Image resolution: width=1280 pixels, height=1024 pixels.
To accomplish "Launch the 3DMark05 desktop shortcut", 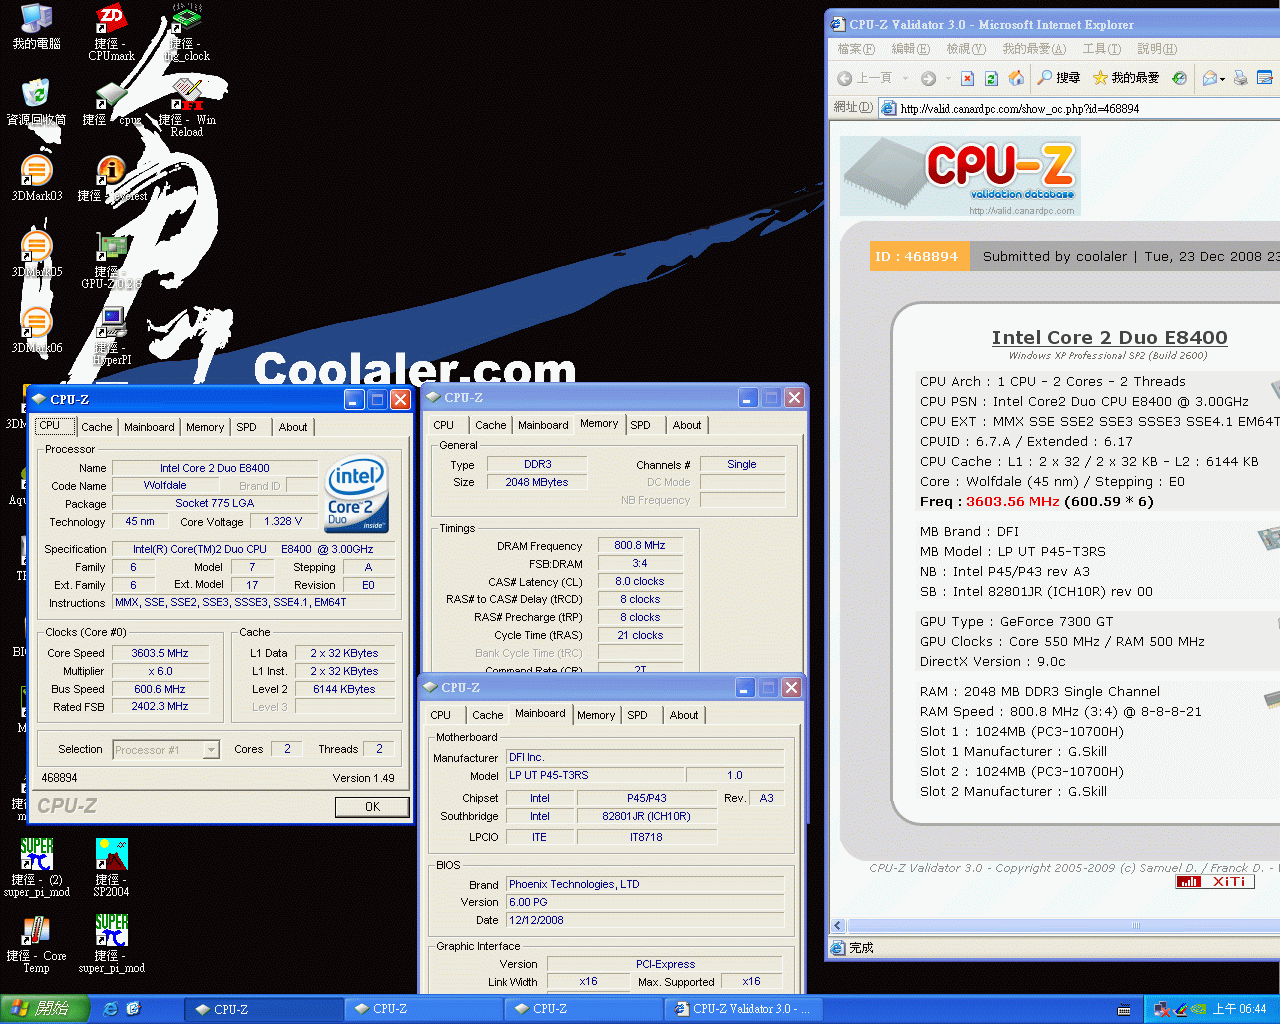I will [x=36, y=254].
